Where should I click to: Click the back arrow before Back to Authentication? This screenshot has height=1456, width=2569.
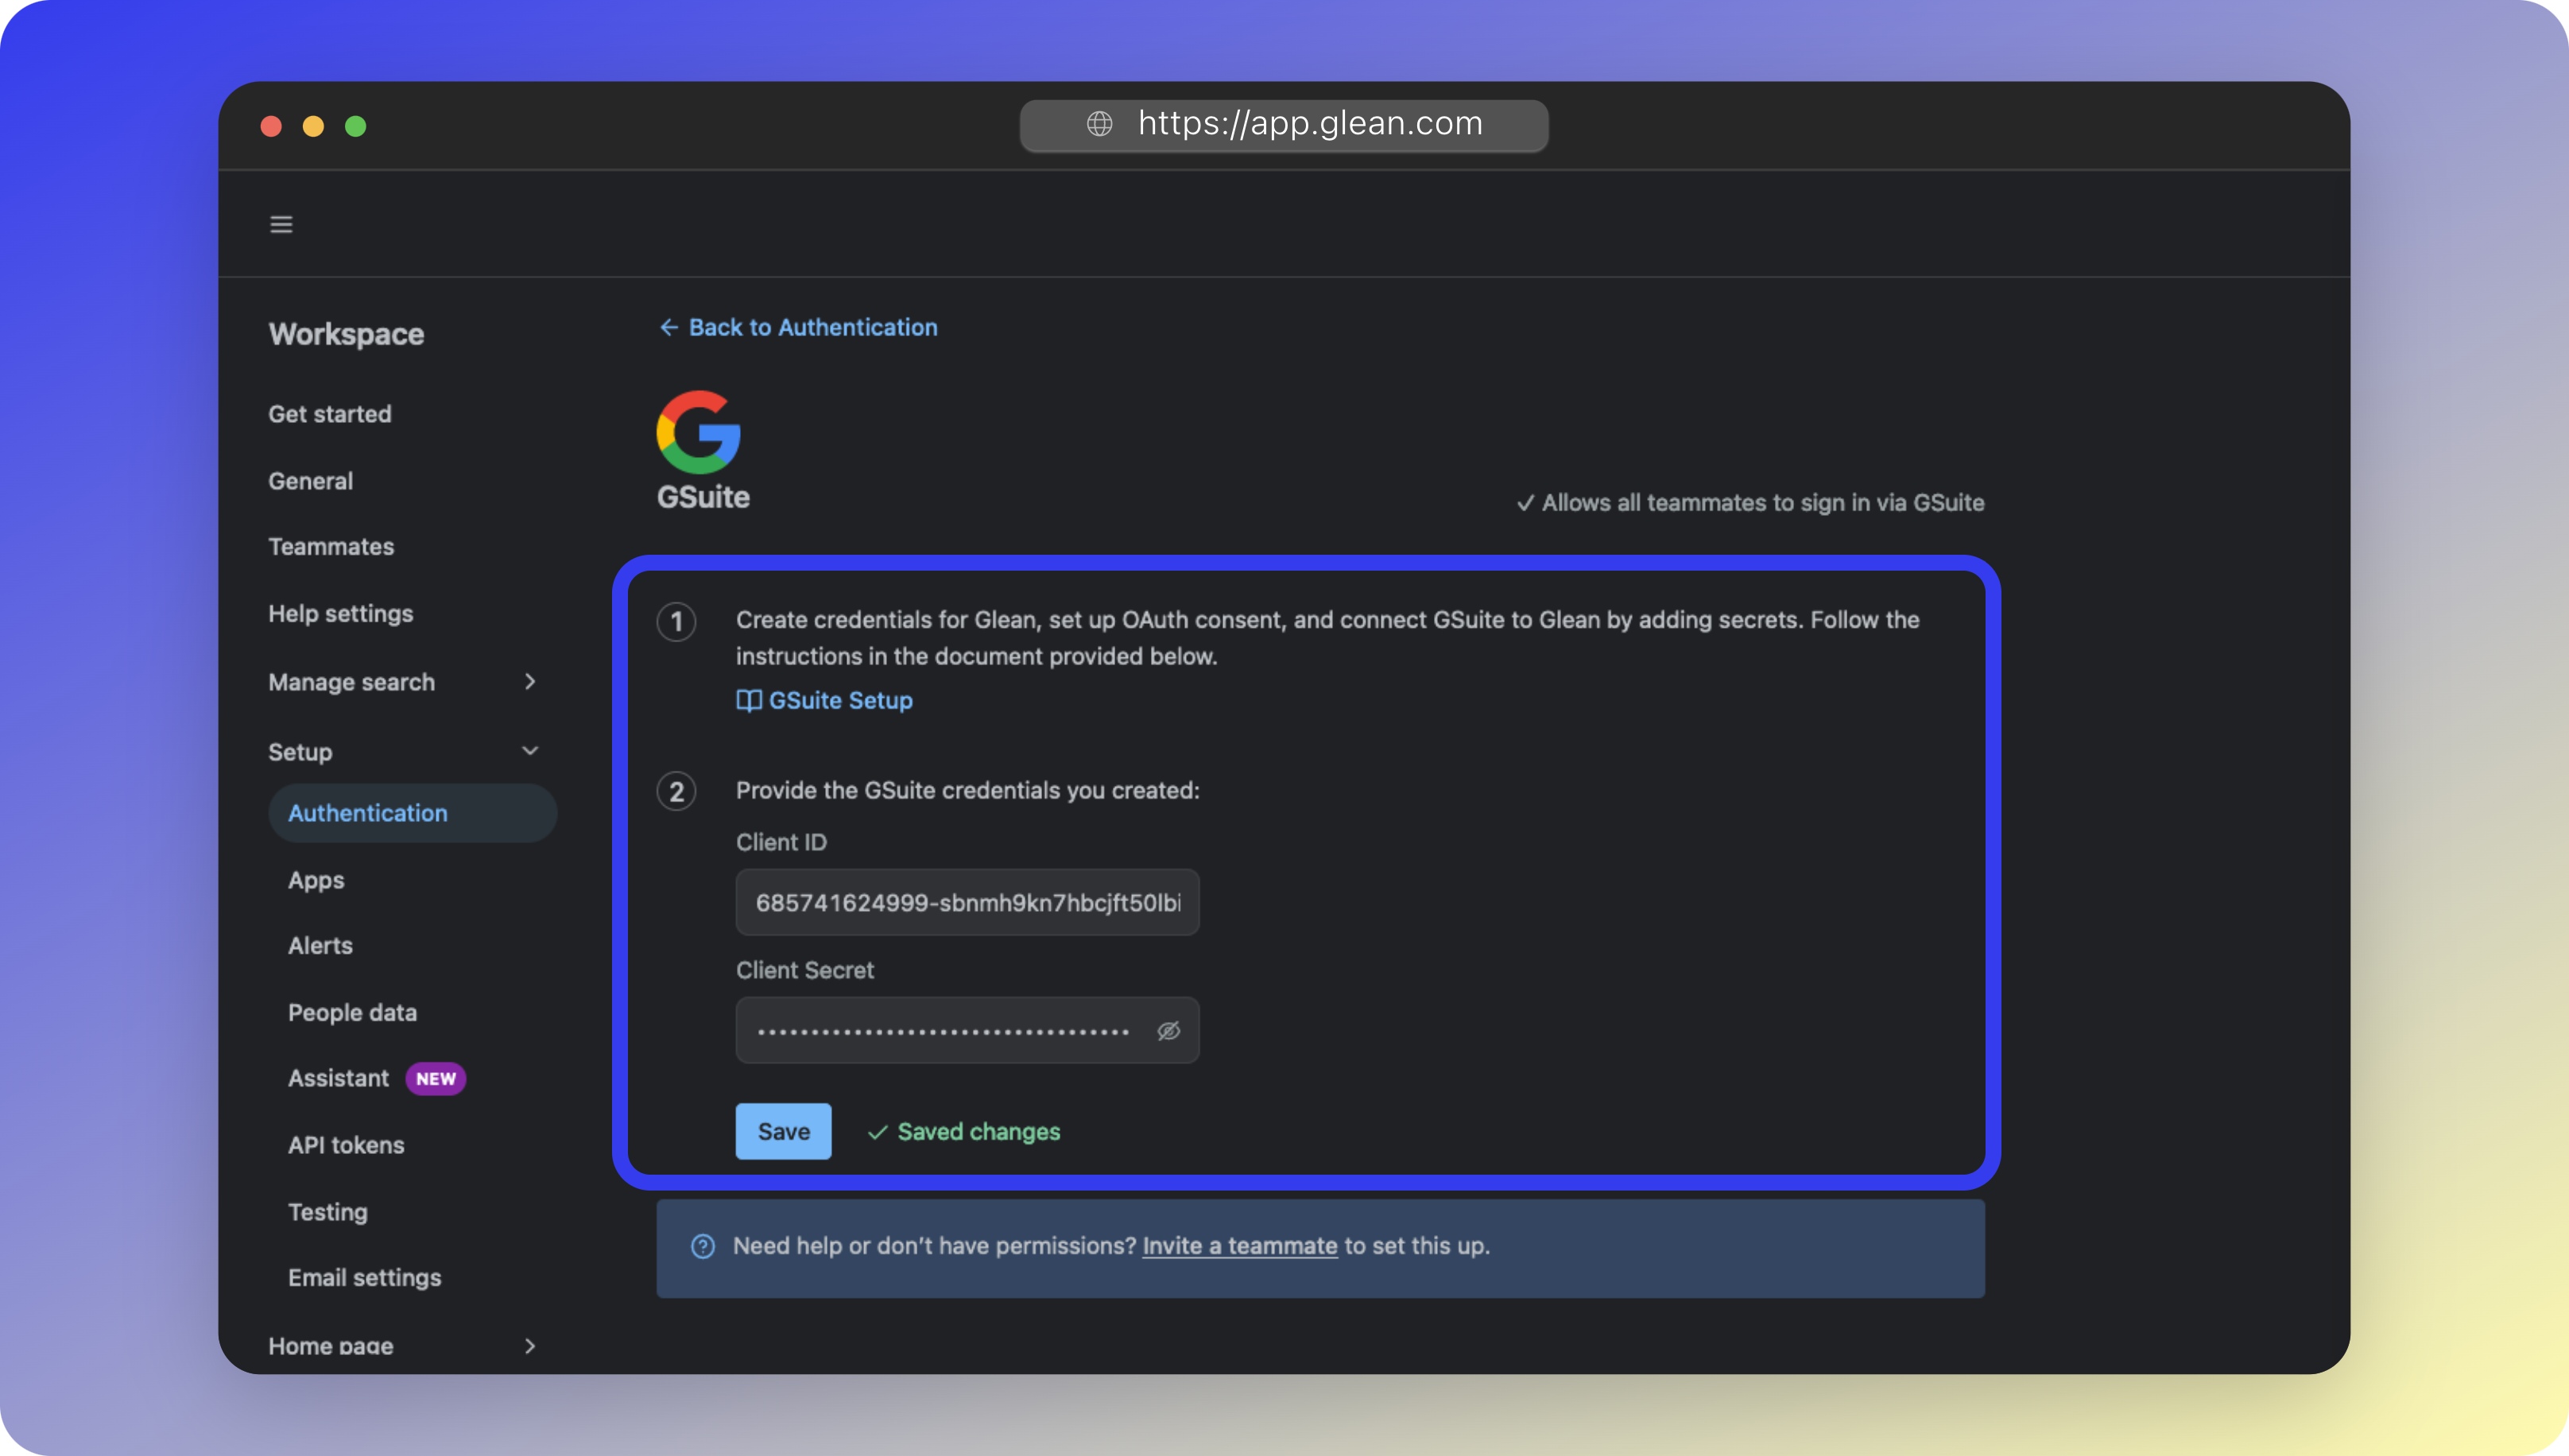click(x=669, y=327)
